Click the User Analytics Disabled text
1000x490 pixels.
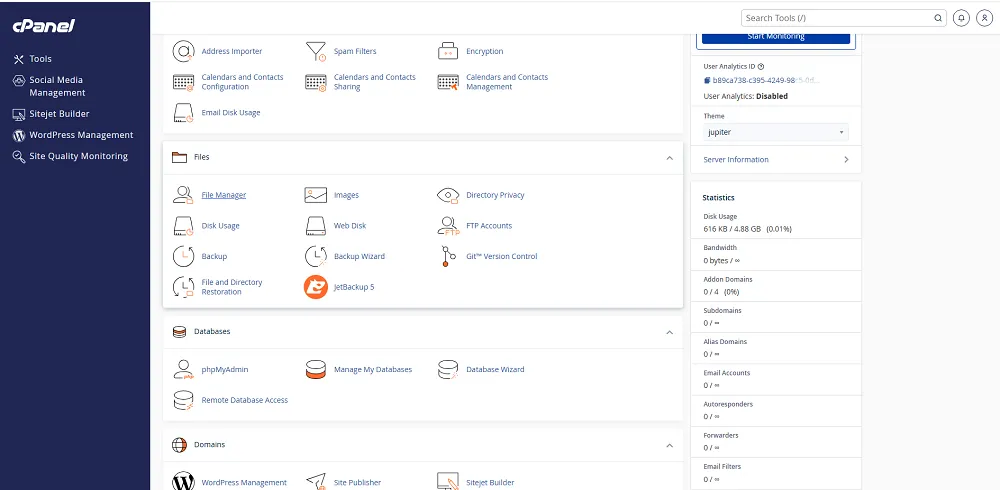pos(746,96)
